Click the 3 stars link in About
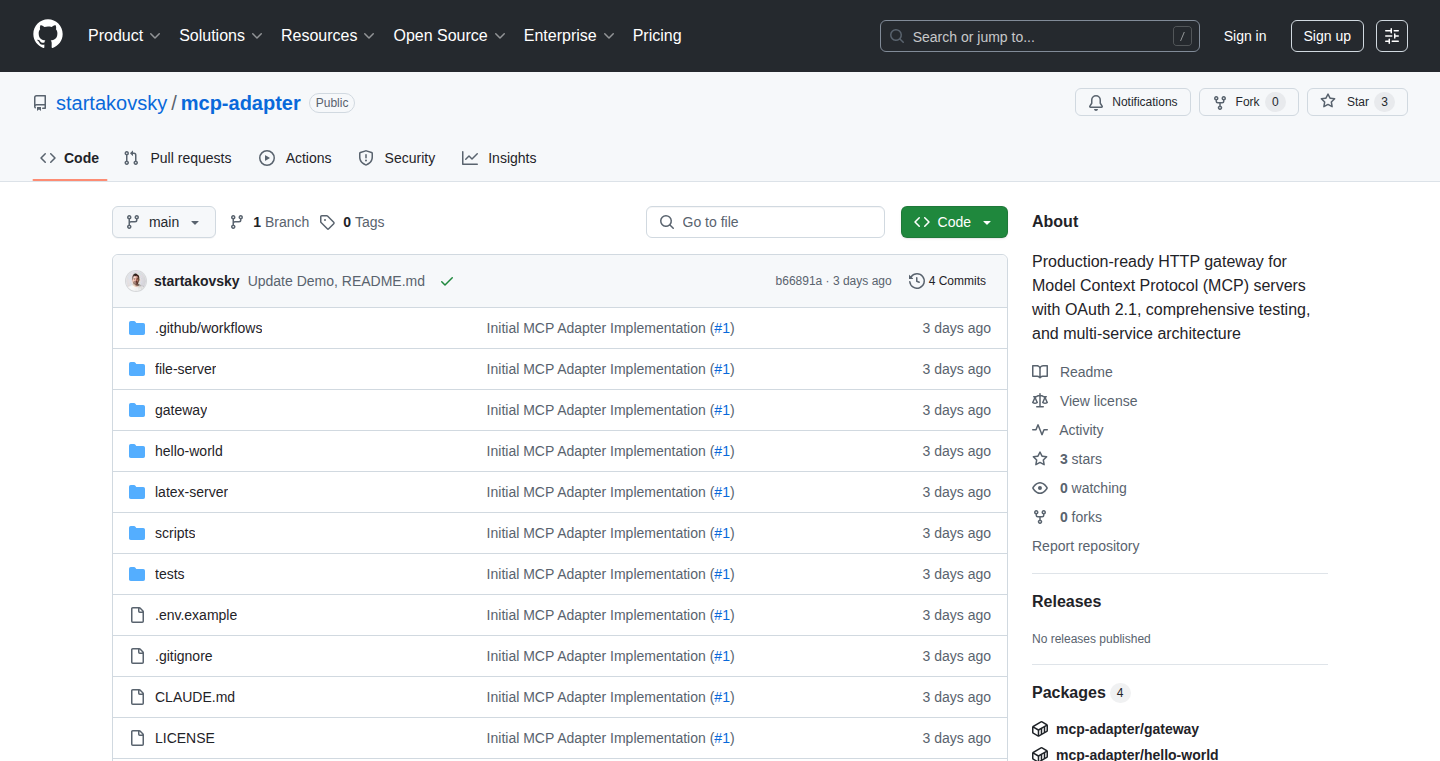This screenshot has height=761, width=1440. 1081,459
